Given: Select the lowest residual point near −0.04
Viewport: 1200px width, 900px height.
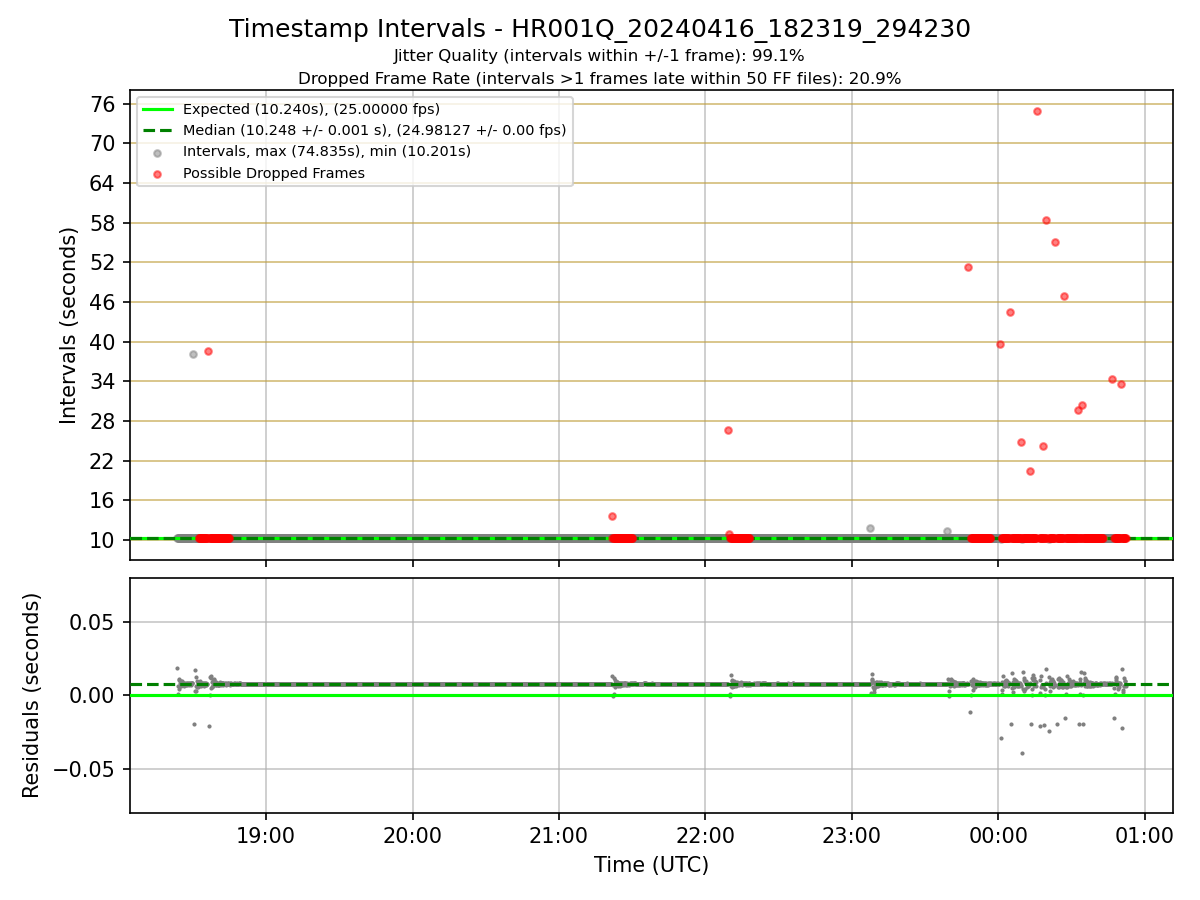Looking at the screenshot, I should click(x=1022, y=753).
